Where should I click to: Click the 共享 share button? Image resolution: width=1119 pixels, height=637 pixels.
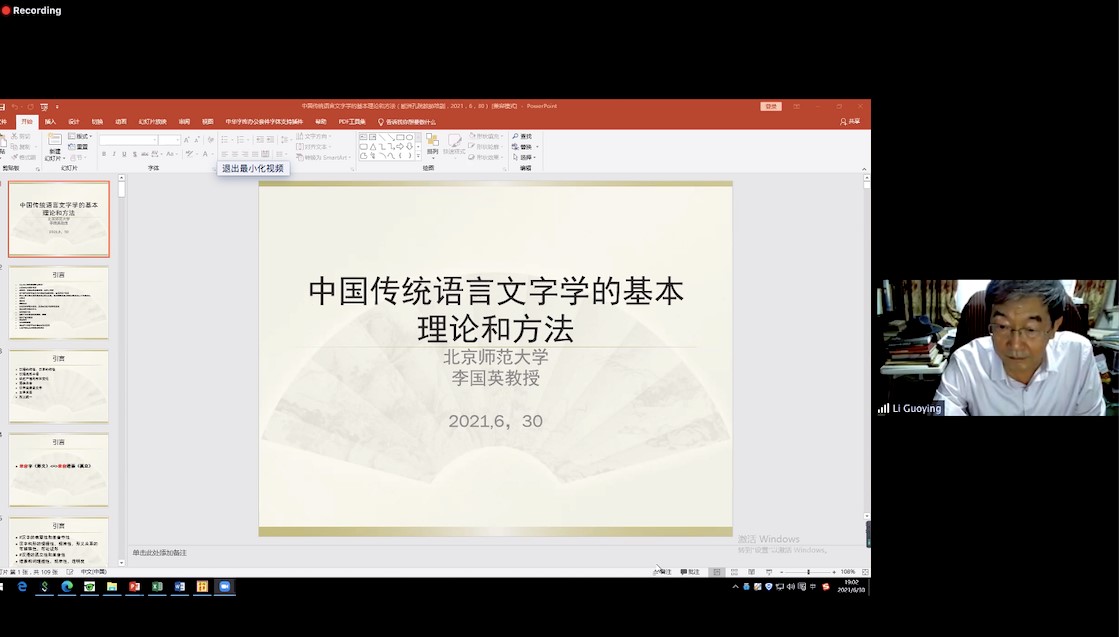[x=850, y=121]
